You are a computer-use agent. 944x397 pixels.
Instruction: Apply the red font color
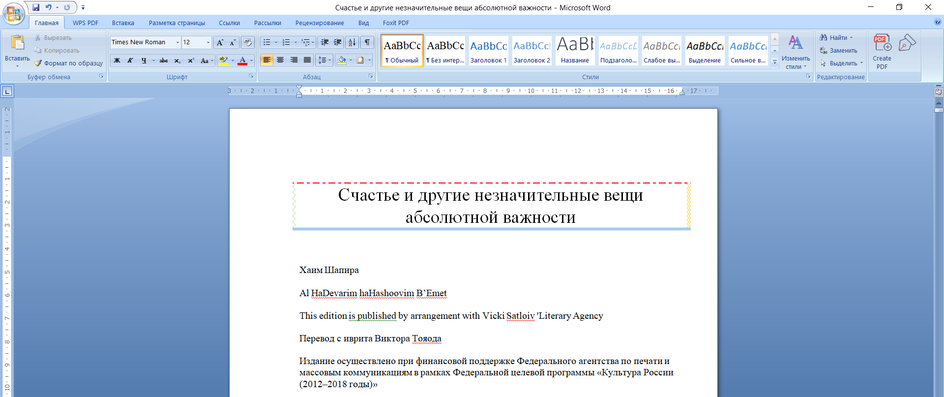pos(243,60)
